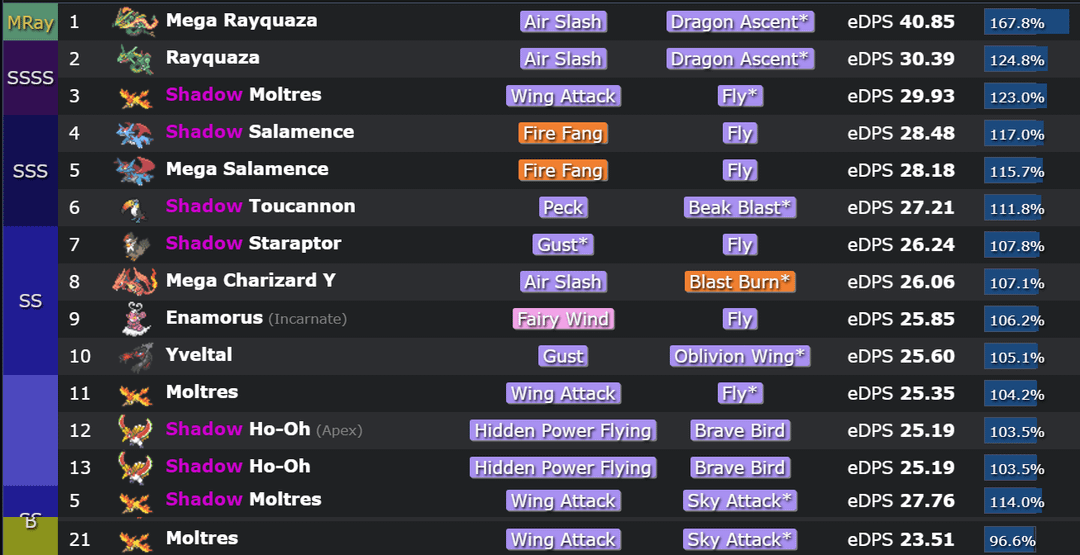Select the Shadow Ho-Oh Apex sprite in row 12

135,430
